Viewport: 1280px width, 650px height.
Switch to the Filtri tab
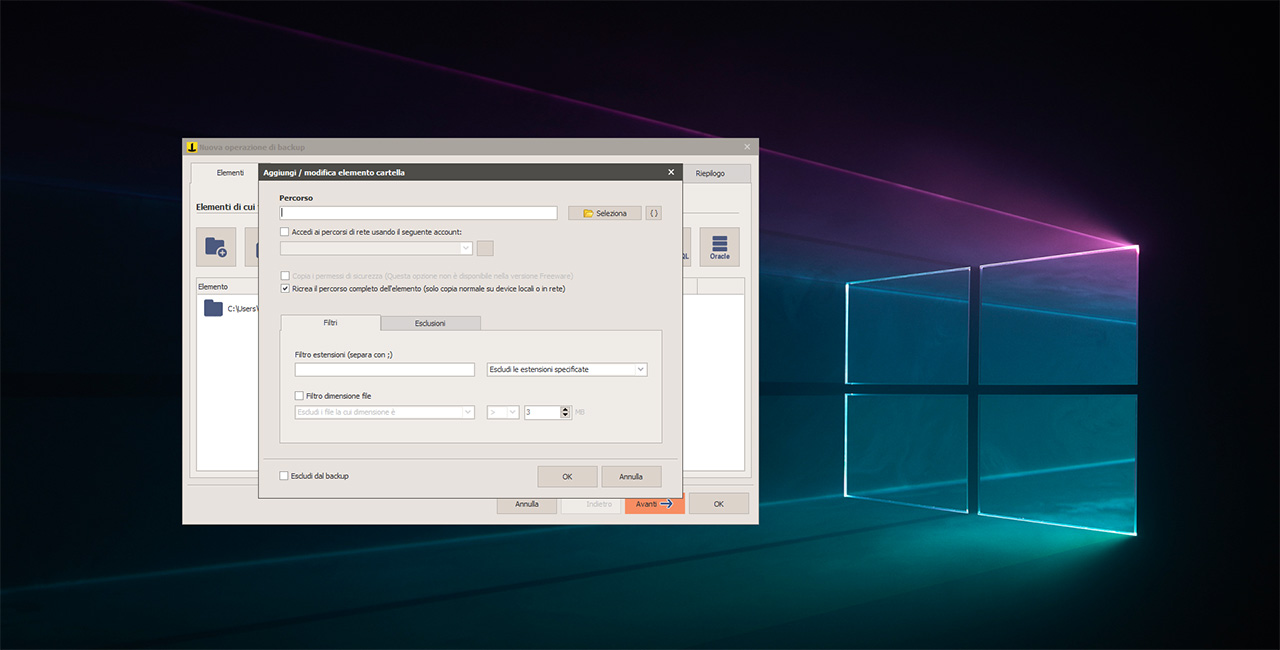click(330, 323)
